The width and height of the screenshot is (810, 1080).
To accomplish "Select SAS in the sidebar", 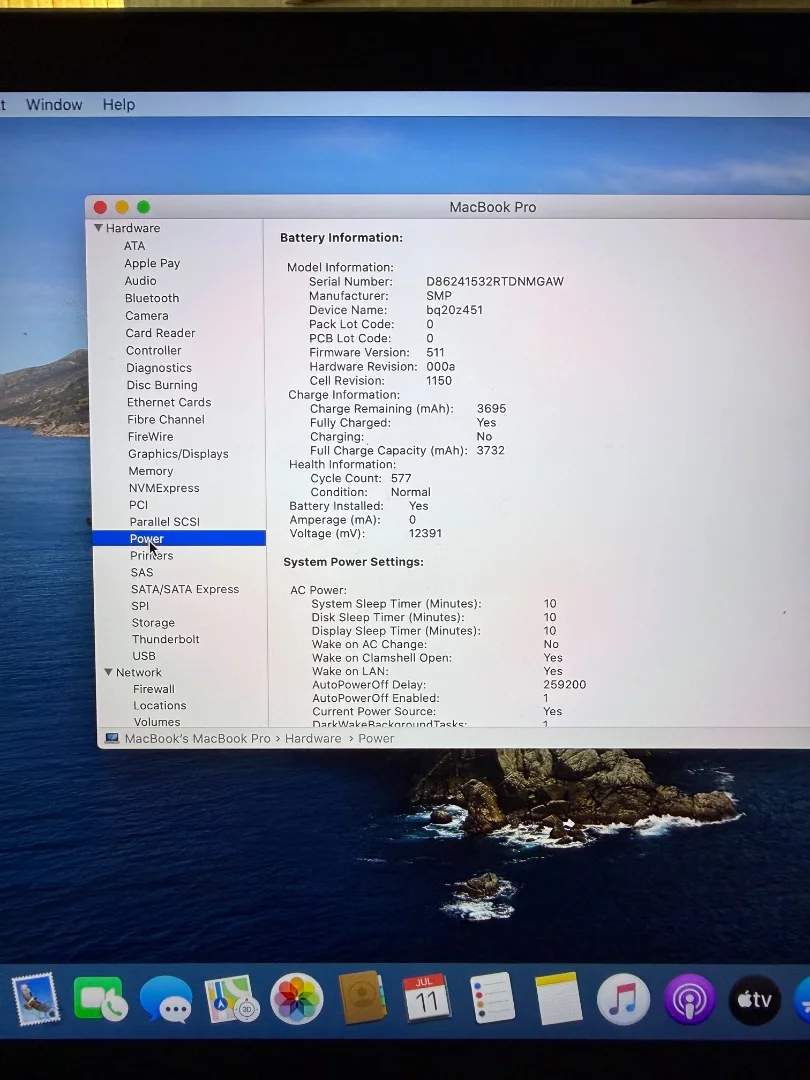I will coord(142,572).
